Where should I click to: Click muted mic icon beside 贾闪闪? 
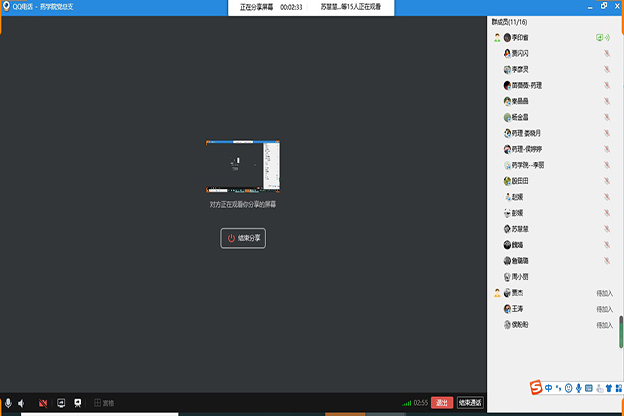pos(606,53)
